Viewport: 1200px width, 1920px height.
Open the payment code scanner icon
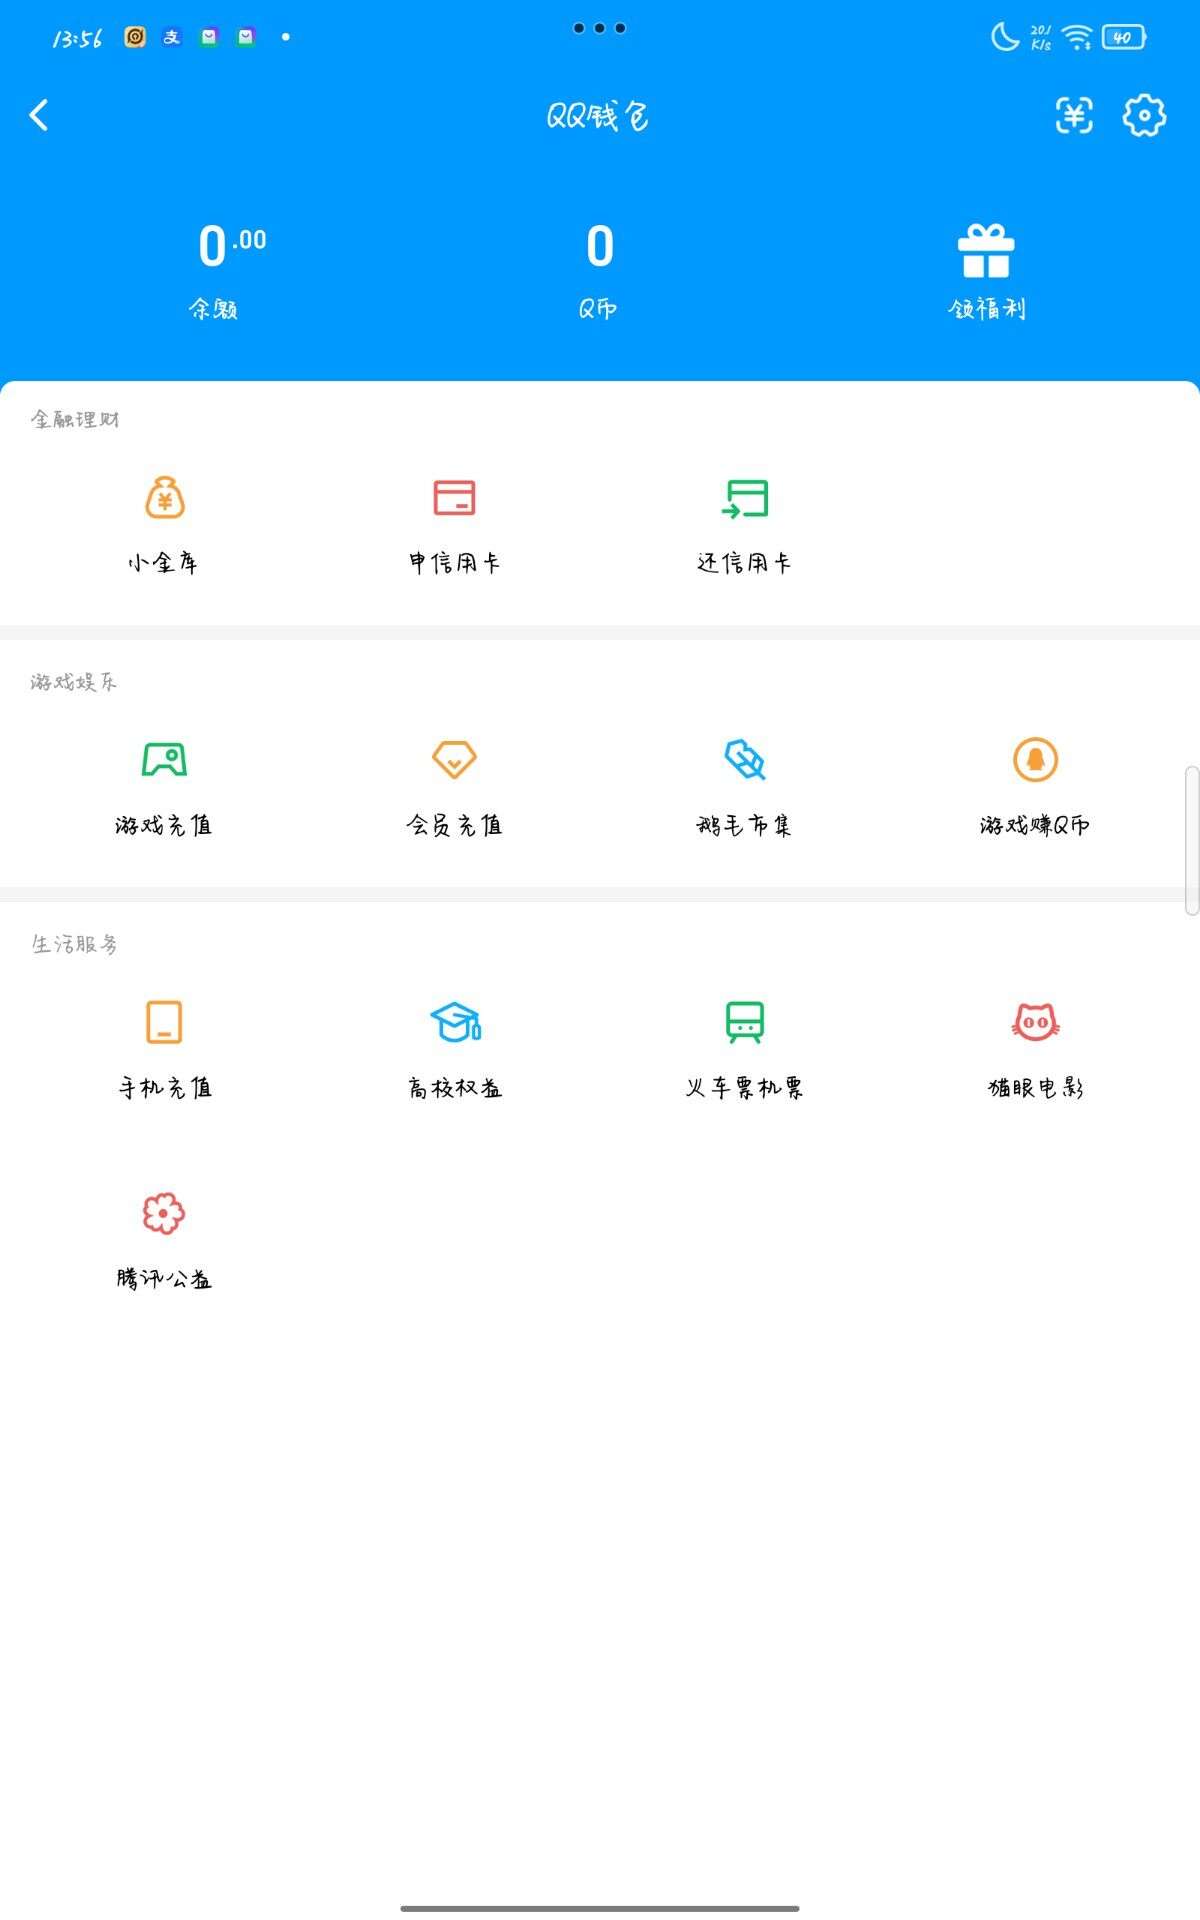1074,116
